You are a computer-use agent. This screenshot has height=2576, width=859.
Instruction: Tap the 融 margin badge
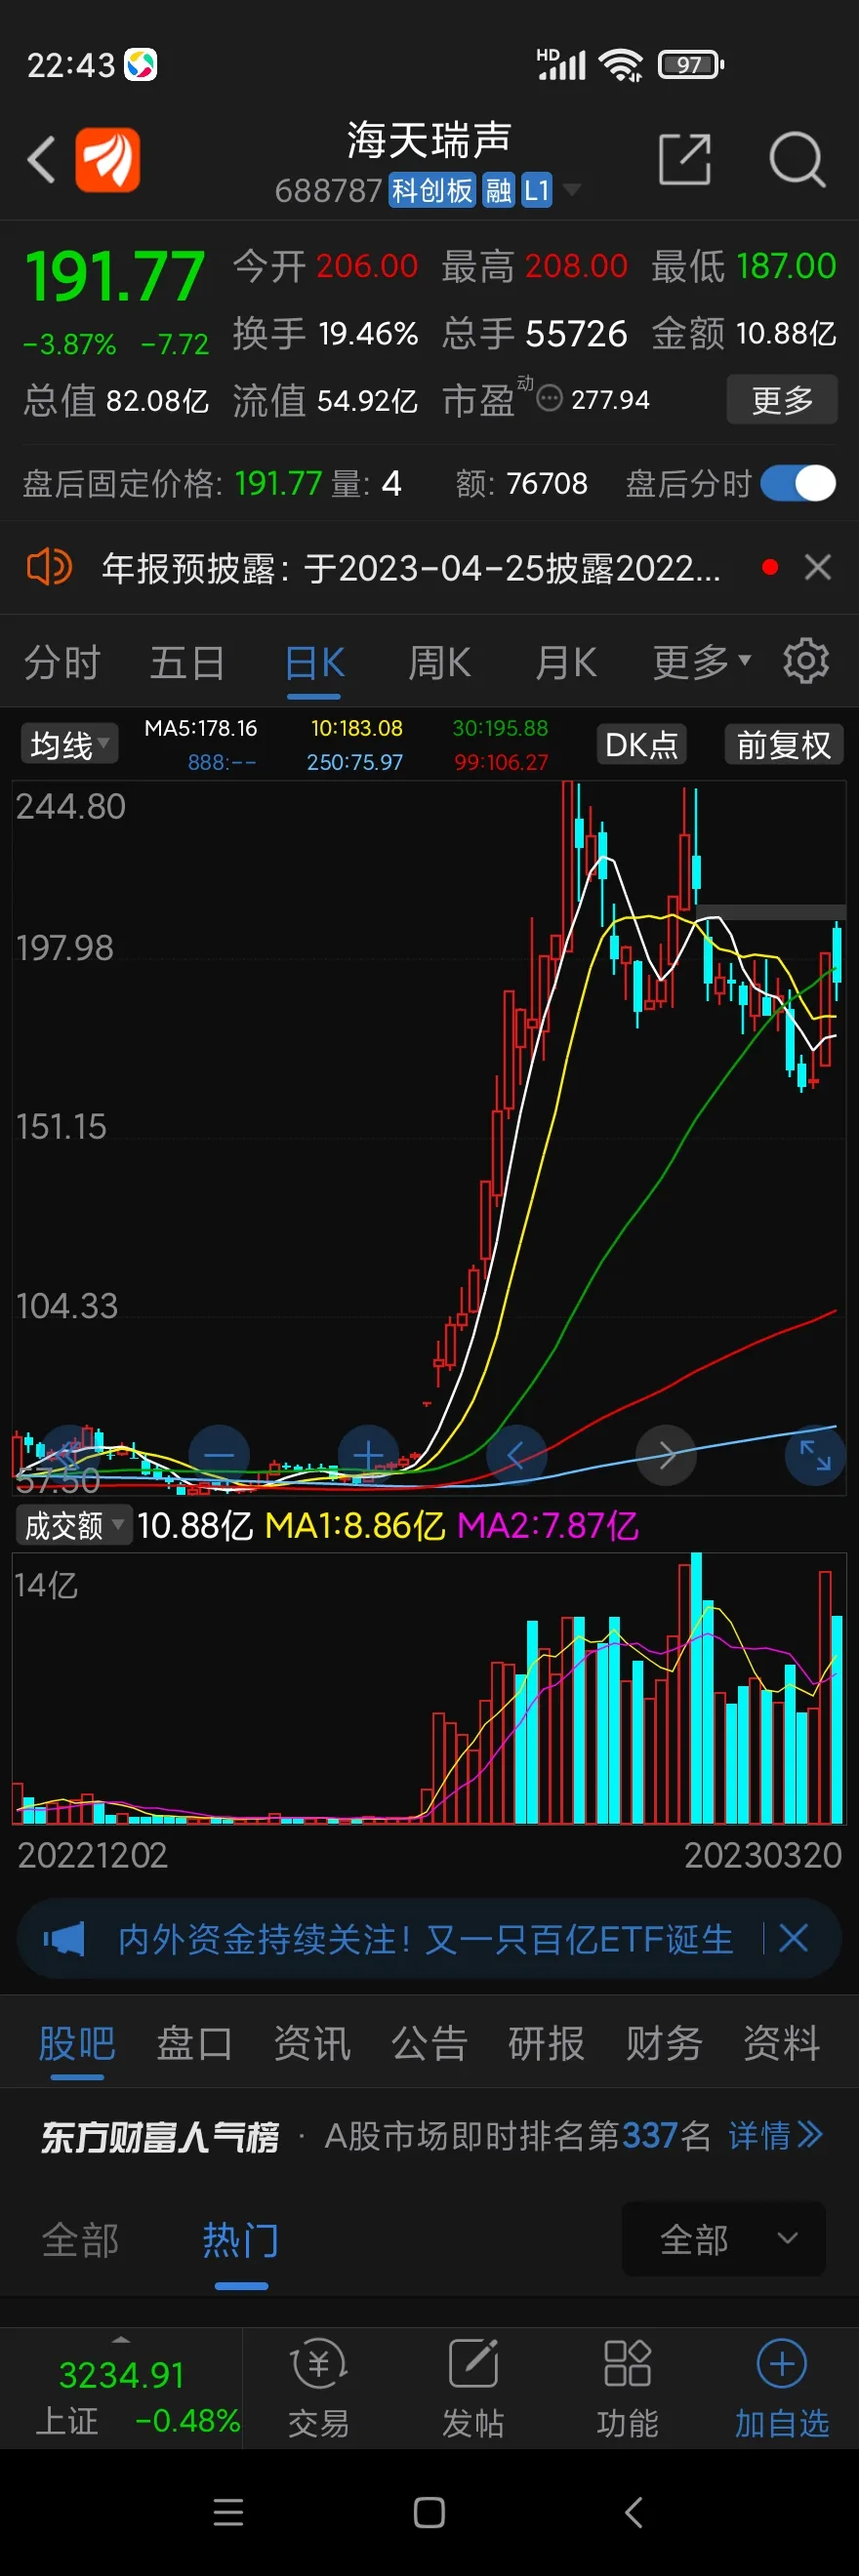pos(498,190)
